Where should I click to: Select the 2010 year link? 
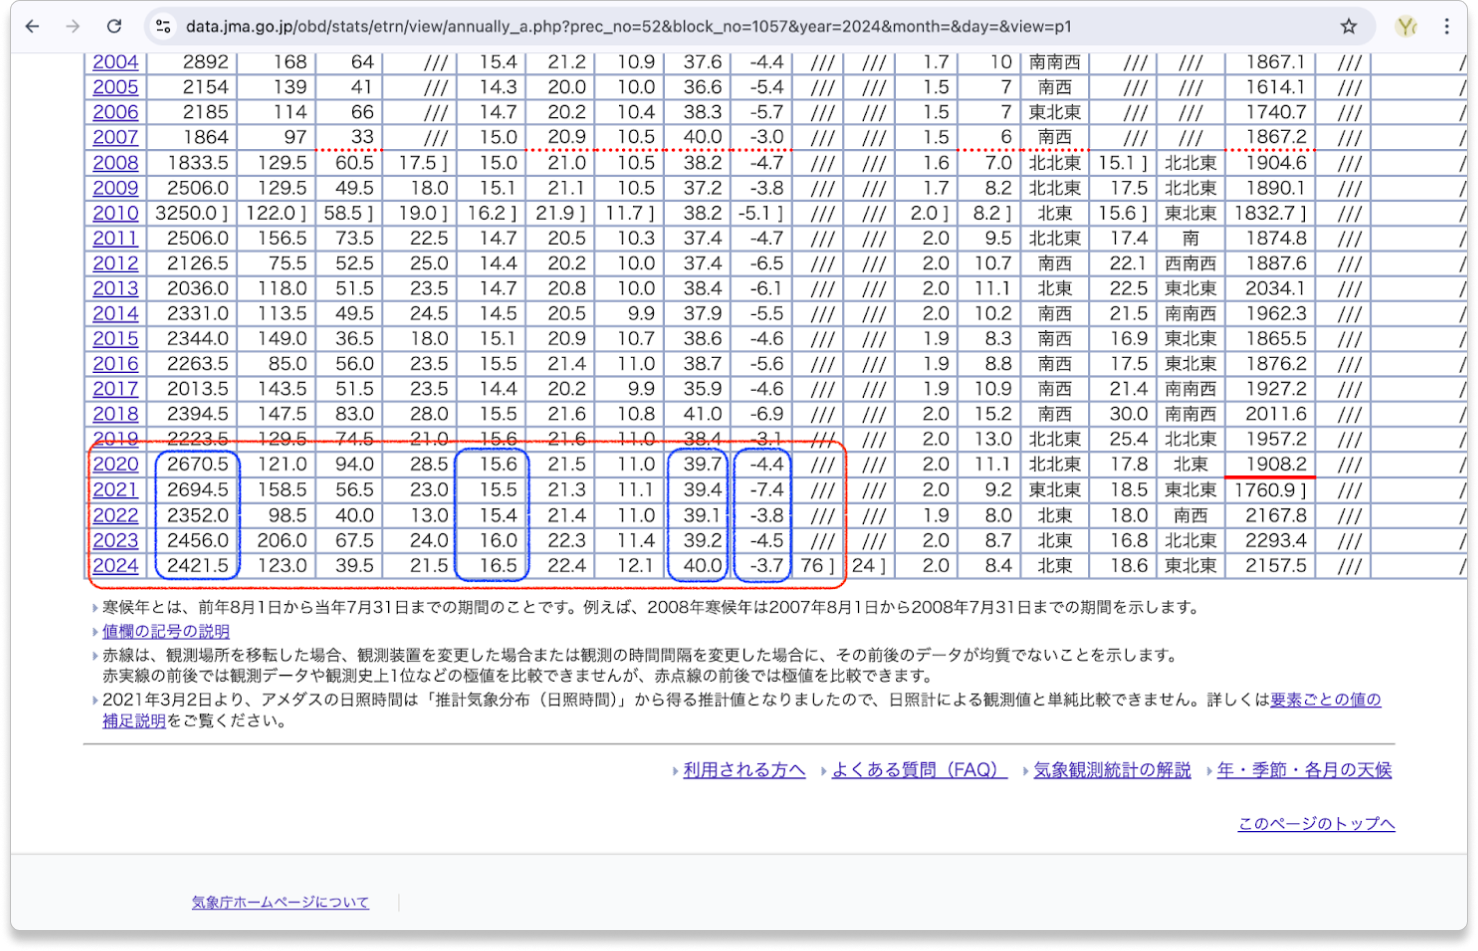coord(115,213)
